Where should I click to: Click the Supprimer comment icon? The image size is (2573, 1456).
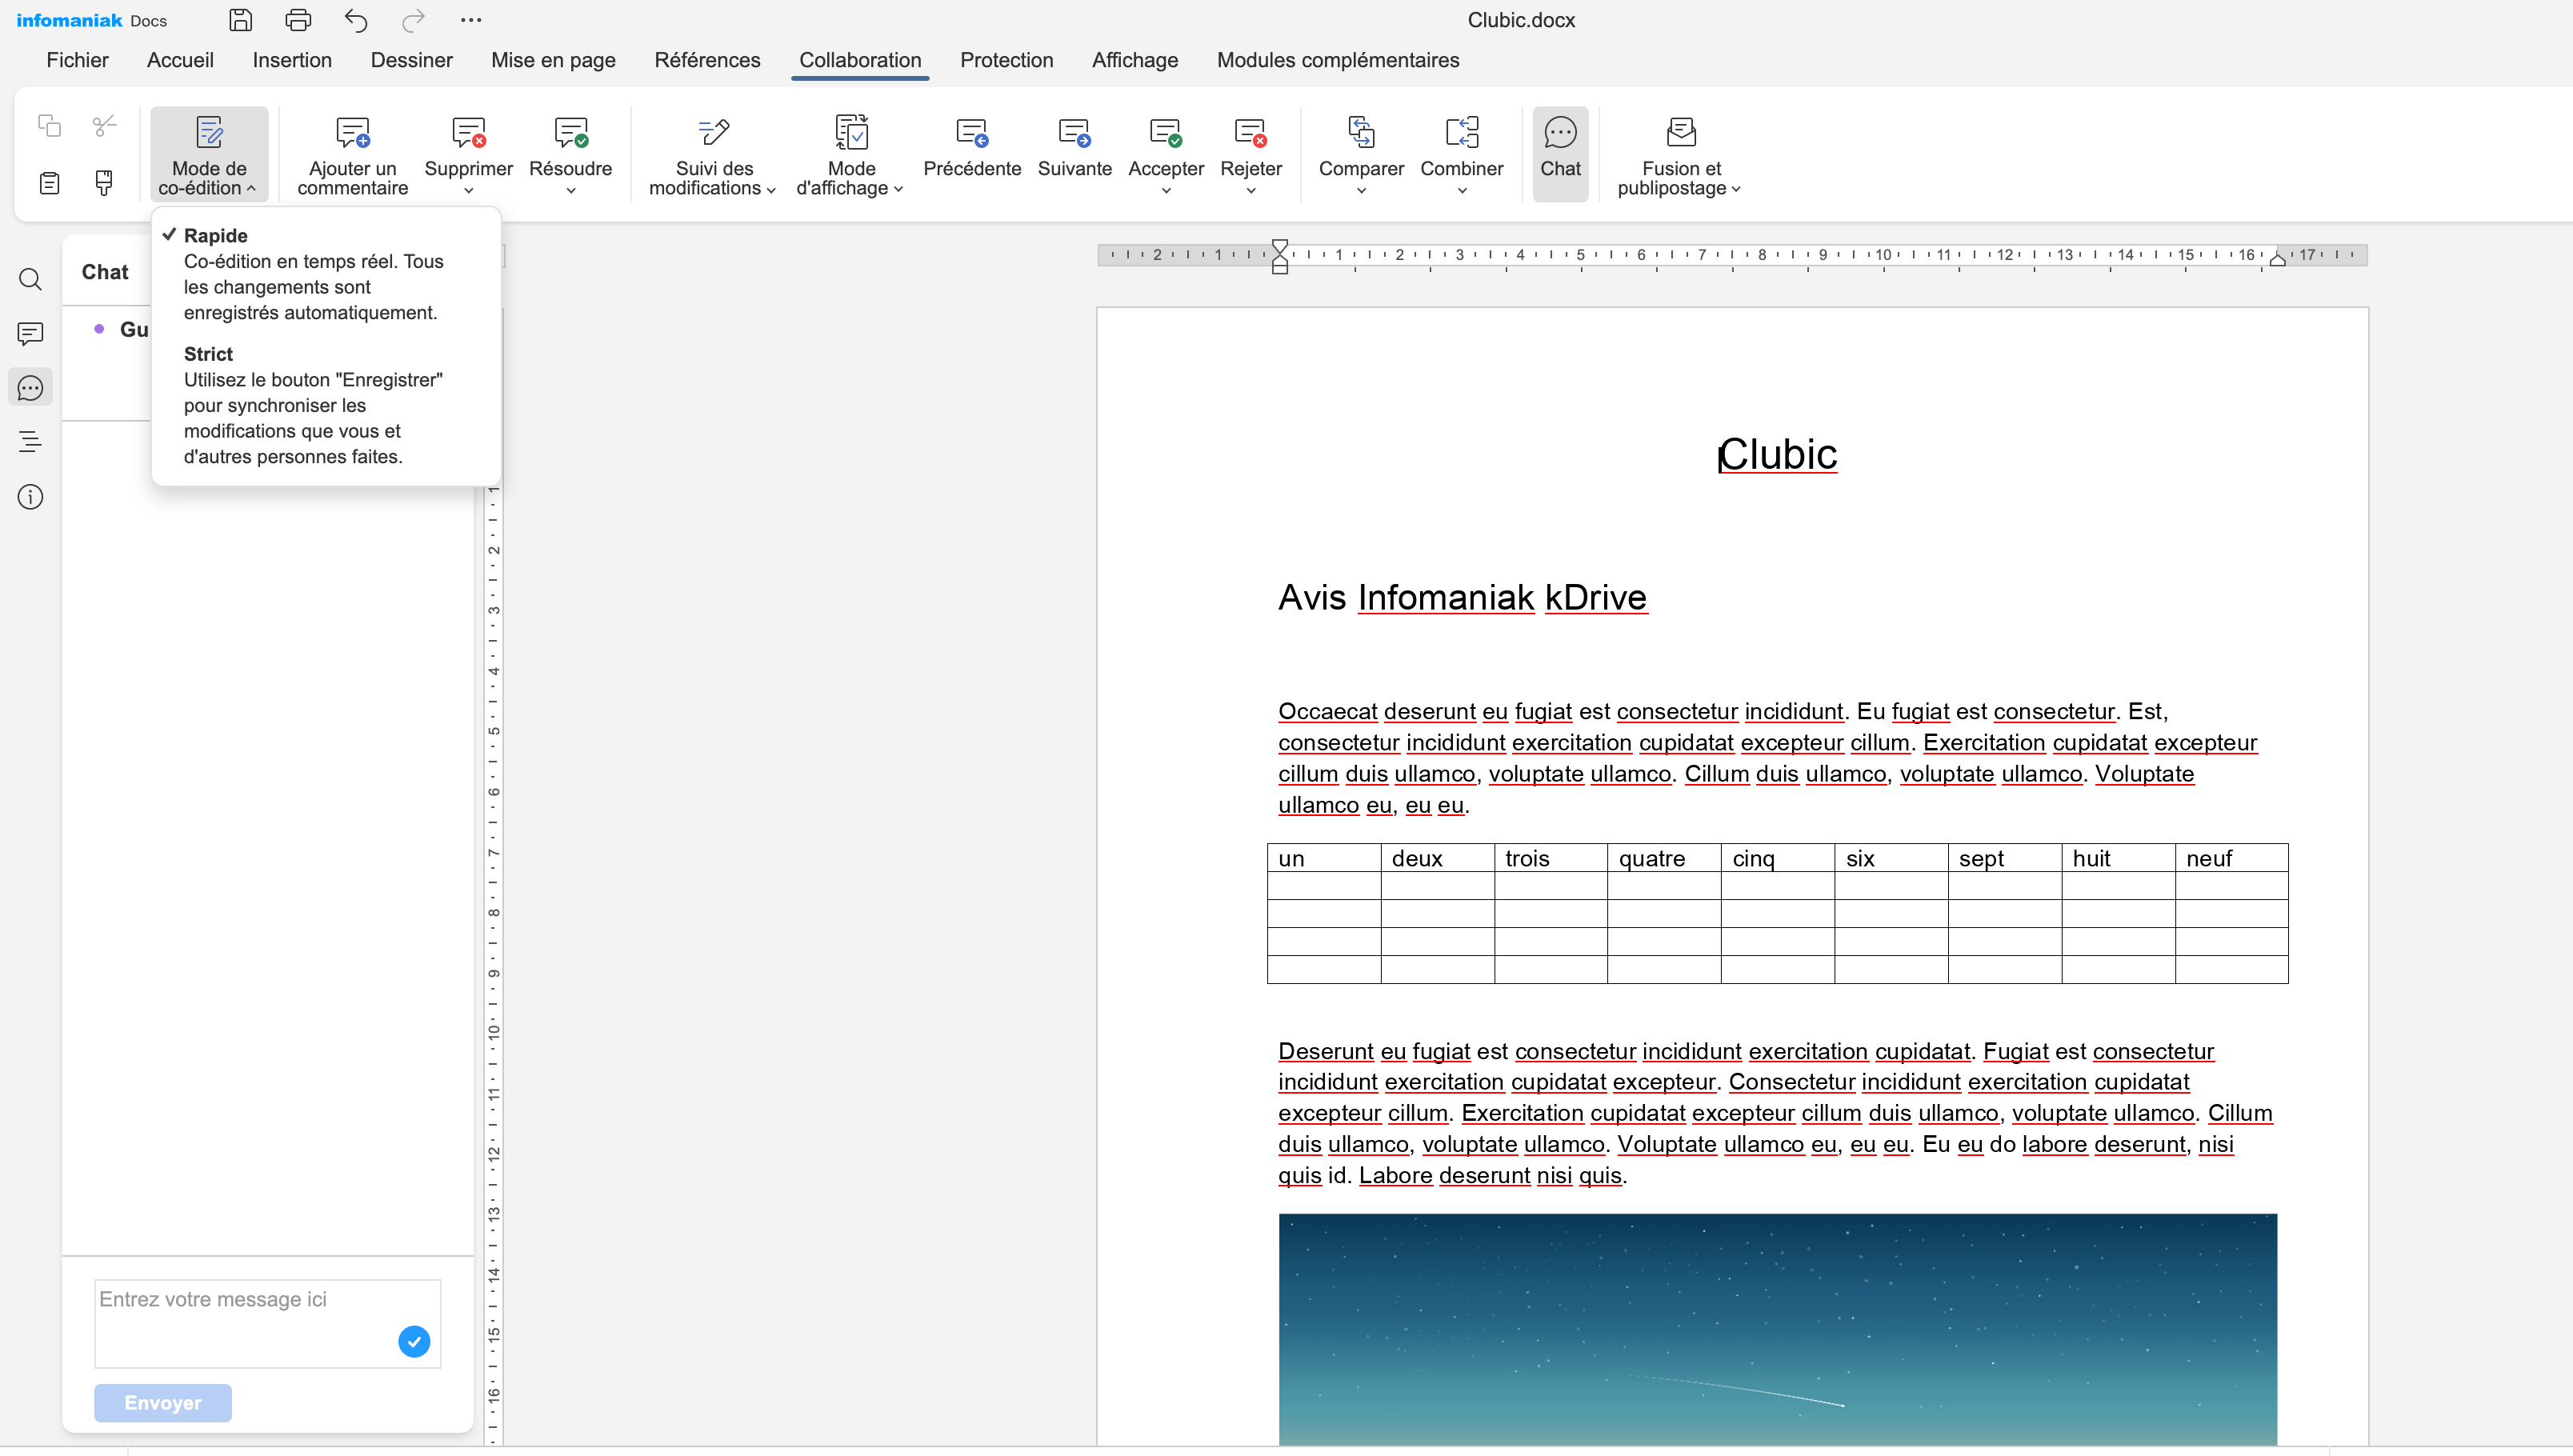click(x=469, y=132)
